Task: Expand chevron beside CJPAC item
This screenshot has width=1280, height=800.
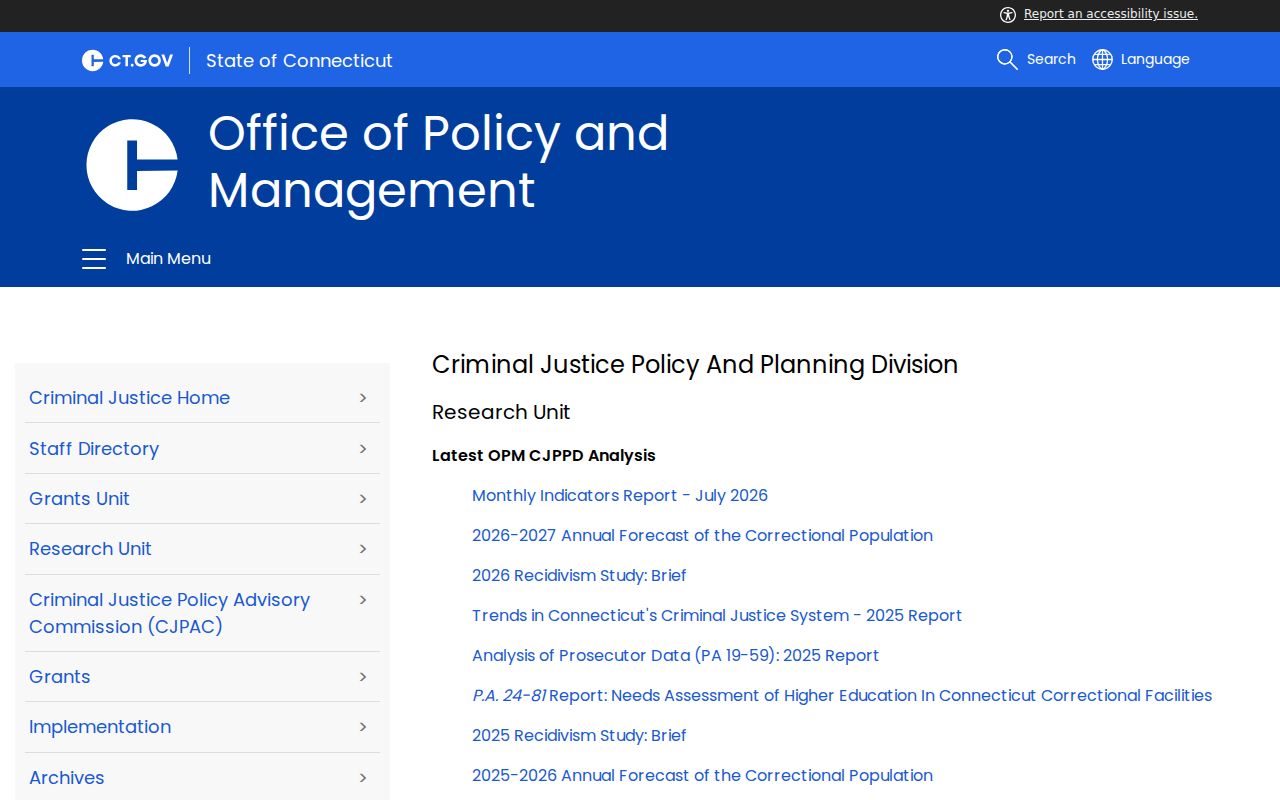Action: click(x=363, y=599)
